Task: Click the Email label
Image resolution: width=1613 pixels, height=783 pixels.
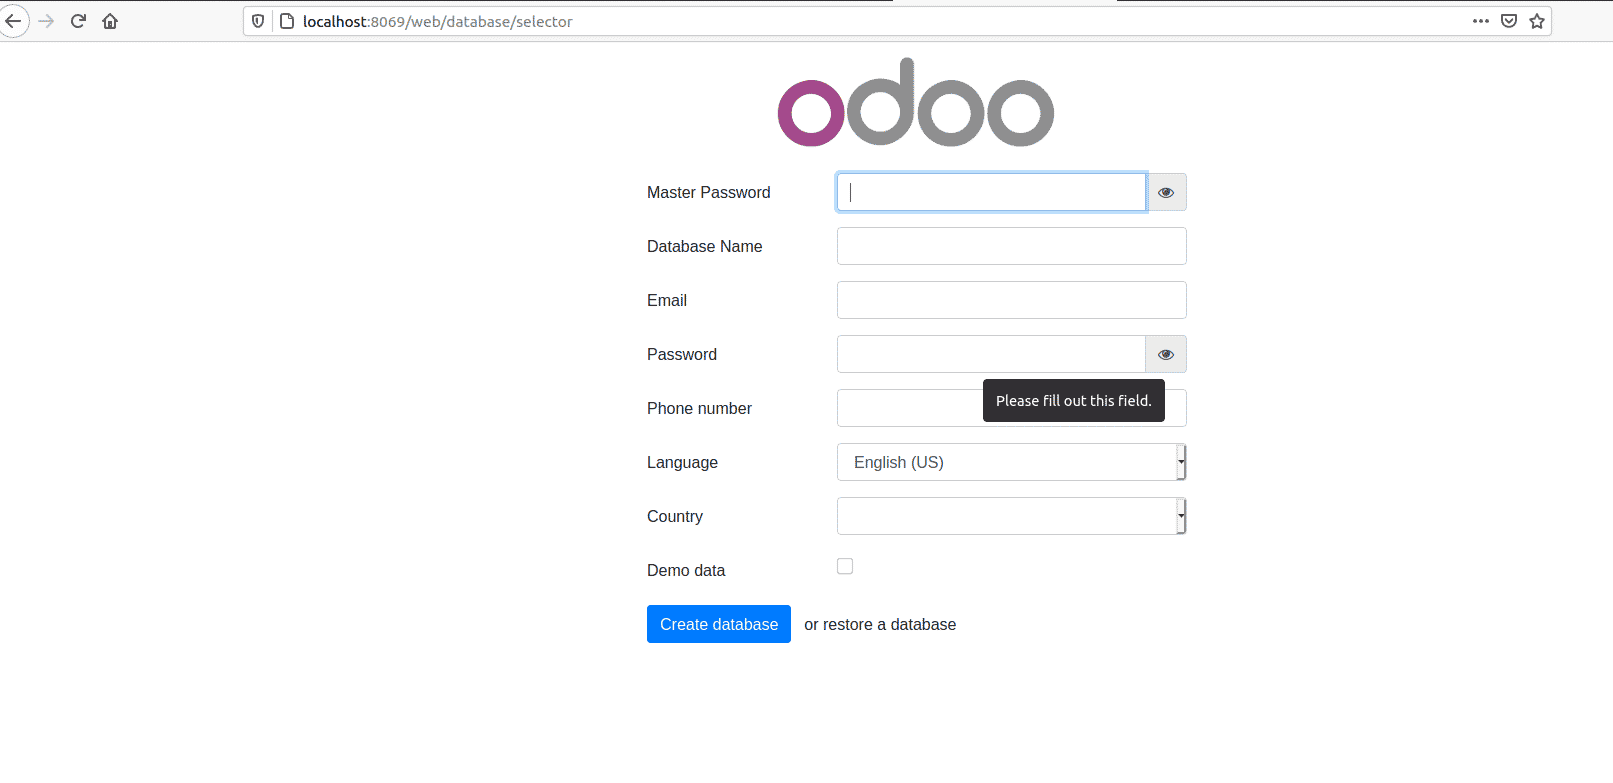Action: (667, 300)
